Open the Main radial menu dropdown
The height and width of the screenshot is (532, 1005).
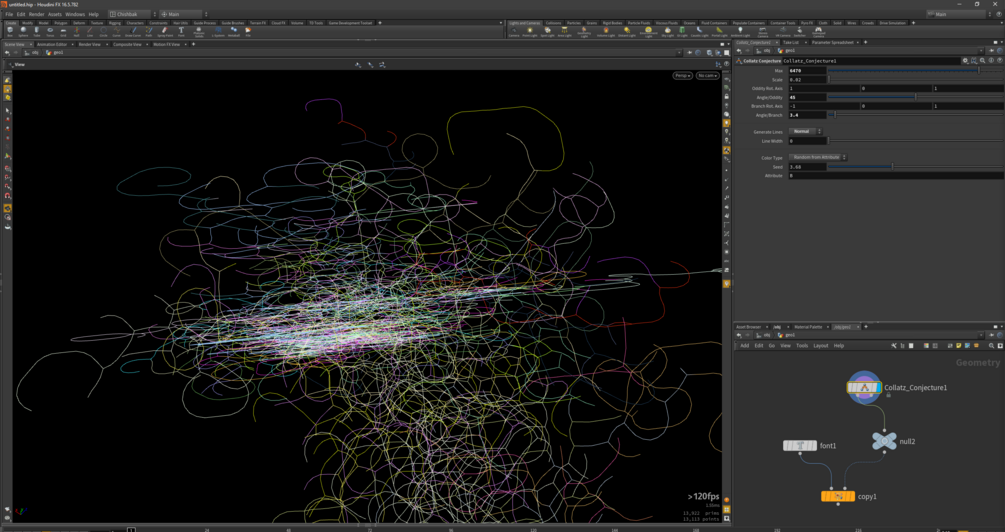(x=185, y=14)
